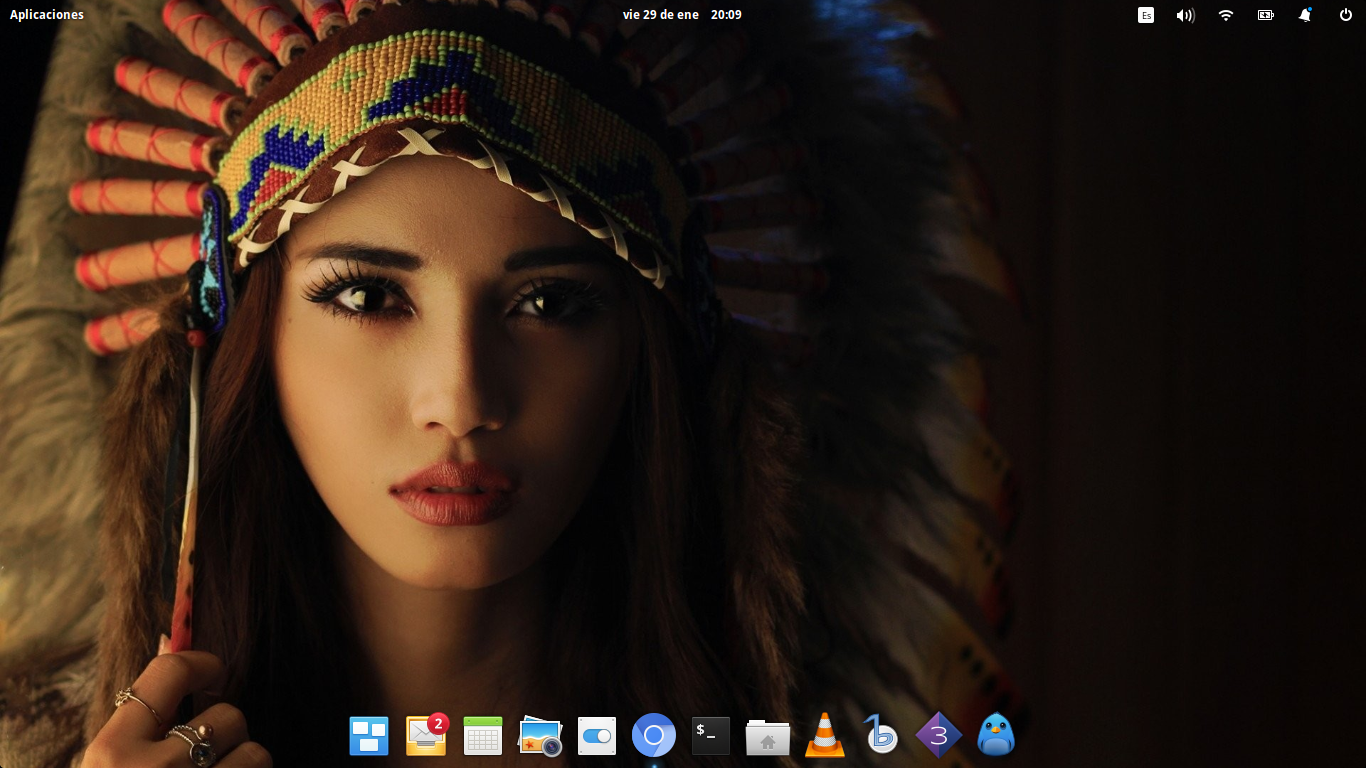The width and height of the screenshot is (1366, 768).
Task: Open the Aplicaciones menu
Action: coord(47,15)
